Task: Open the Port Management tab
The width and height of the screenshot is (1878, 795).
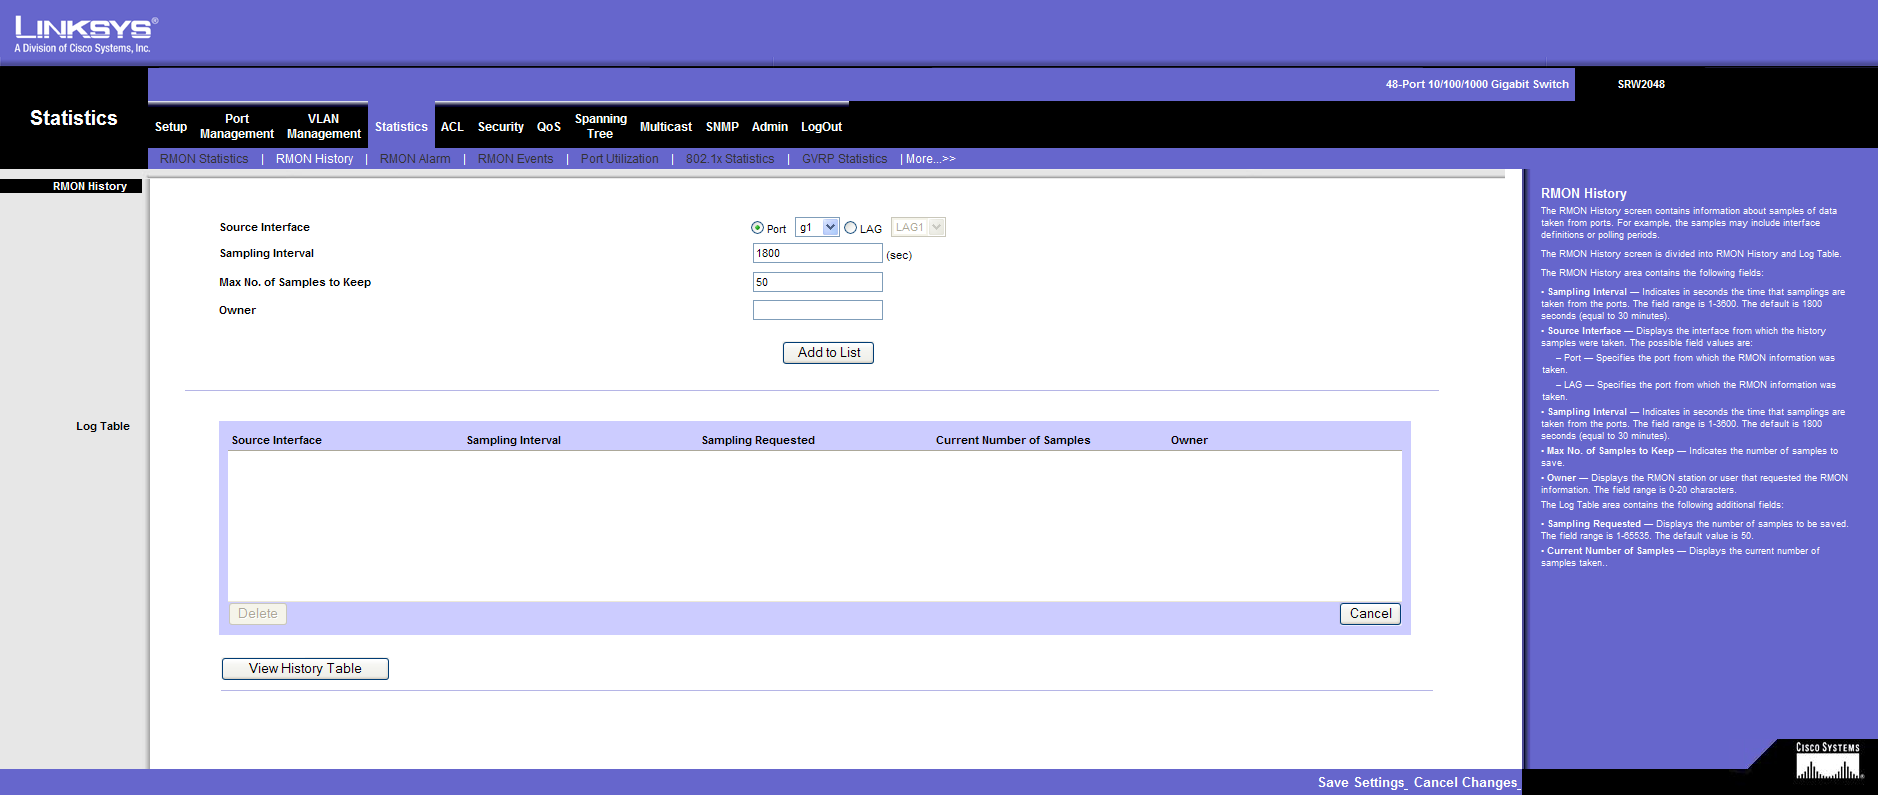Action: tap(237, 126)
